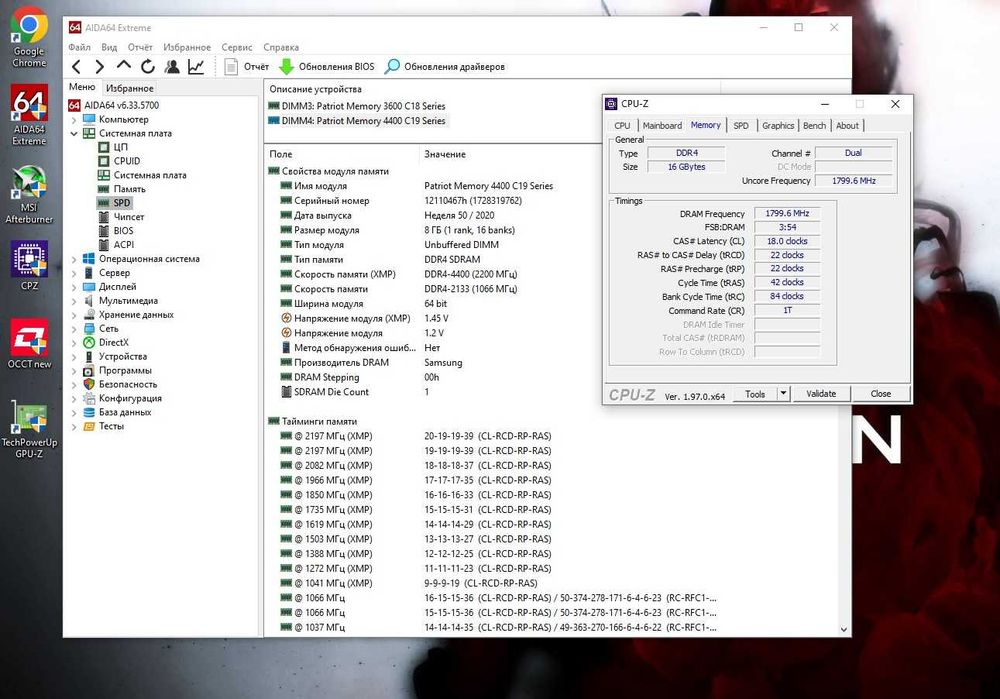Expand the Операционная система node
Viewport: 1000px width, 699px height.
(x=74, y=260)
